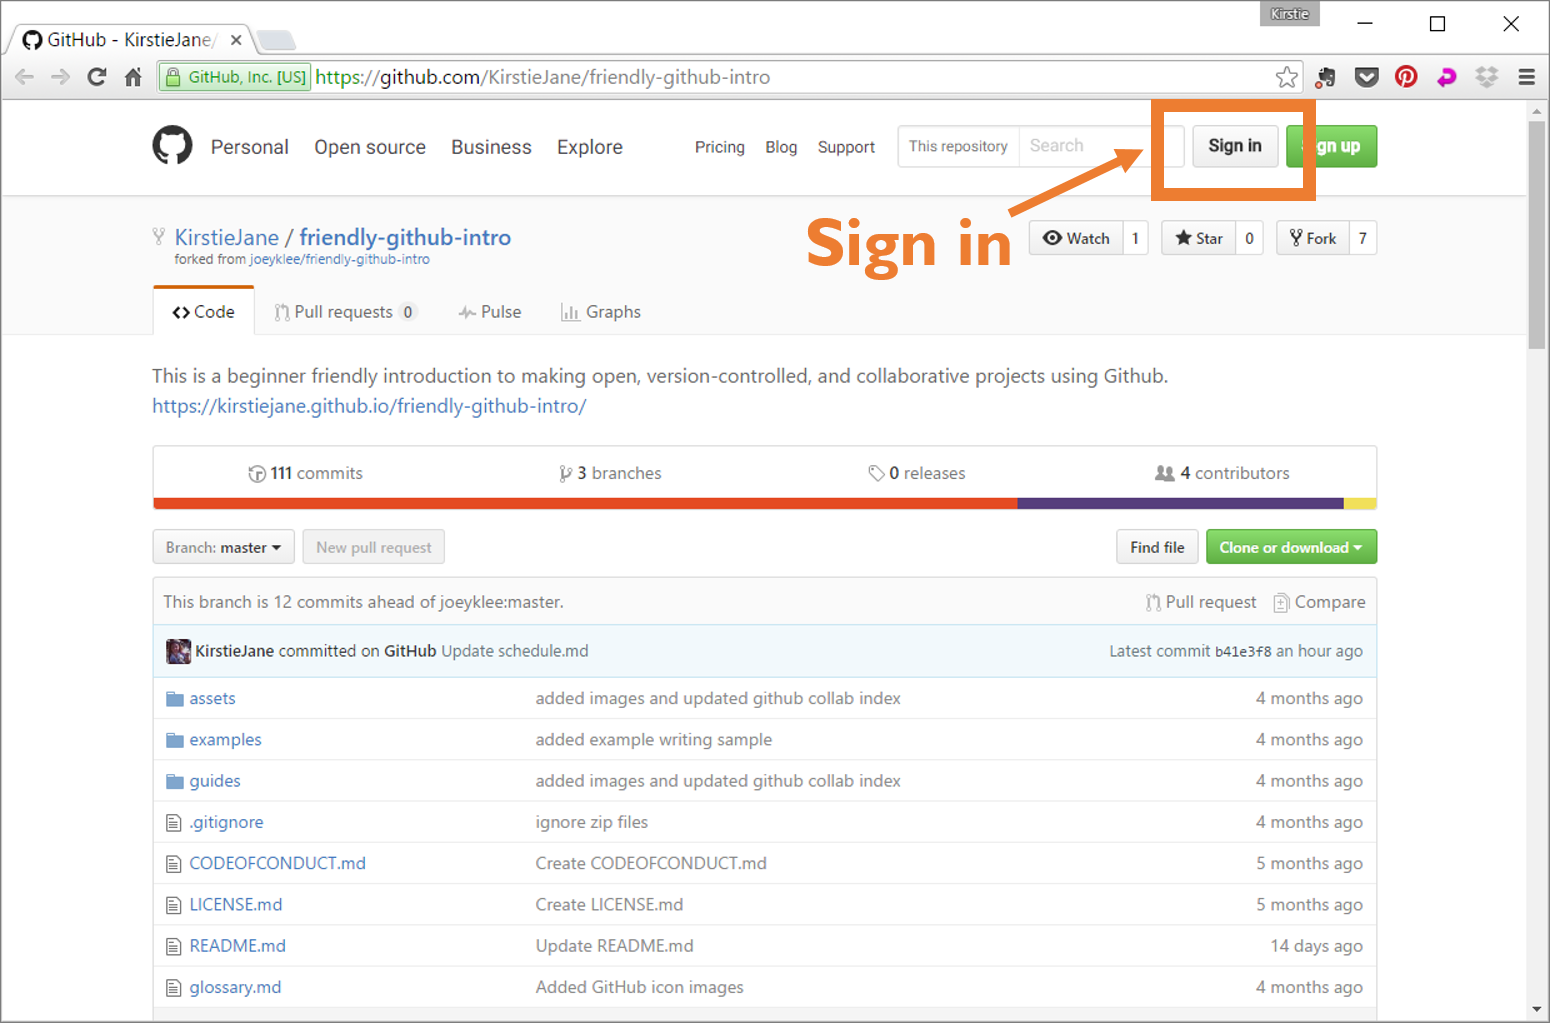Click the examples folder icon
Screen dimensions: 1550x1023
(175, 740)
